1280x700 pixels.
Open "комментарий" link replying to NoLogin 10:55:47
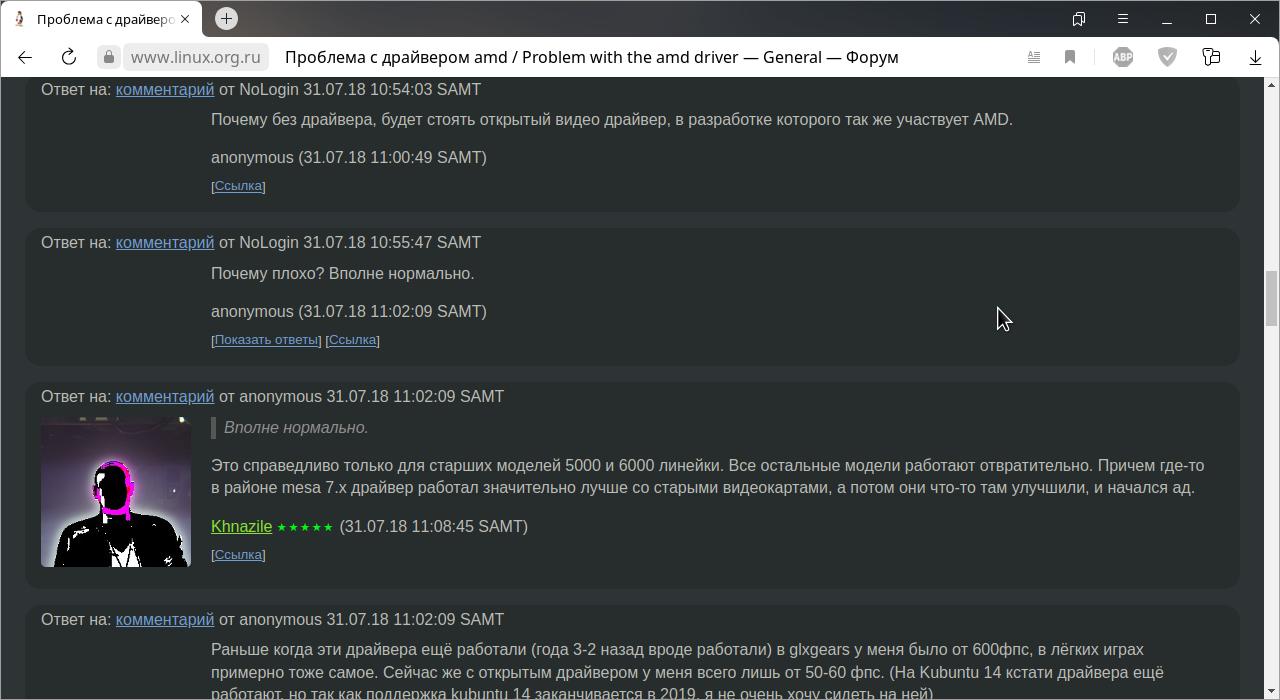164,242
